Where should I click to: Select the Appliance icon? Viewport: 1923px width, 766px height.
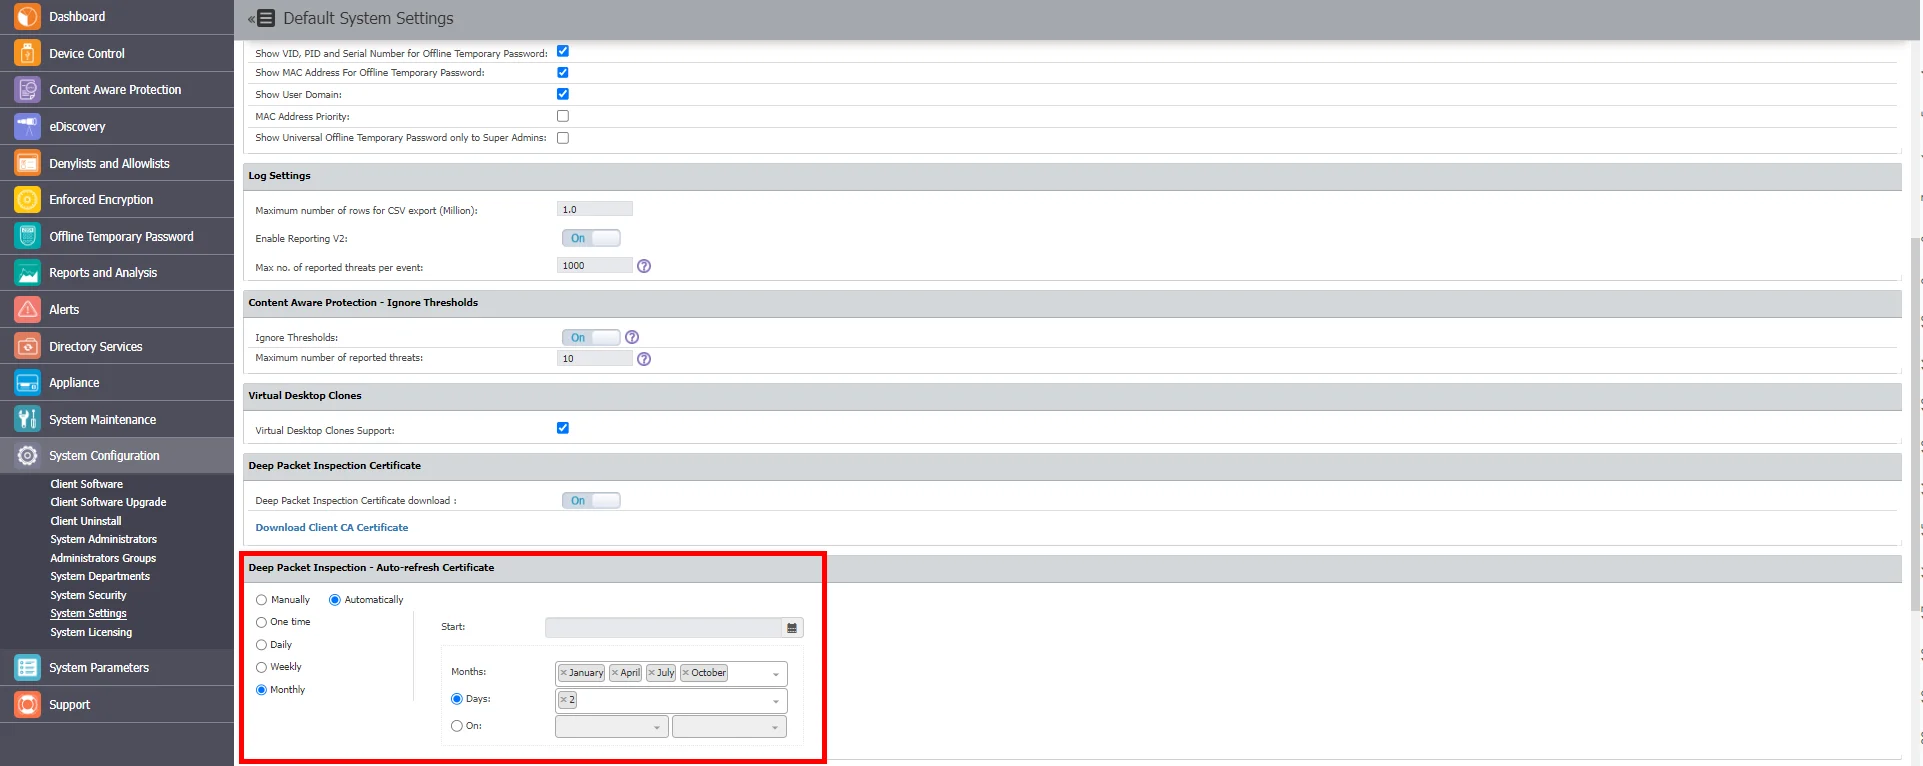(27, 383)
